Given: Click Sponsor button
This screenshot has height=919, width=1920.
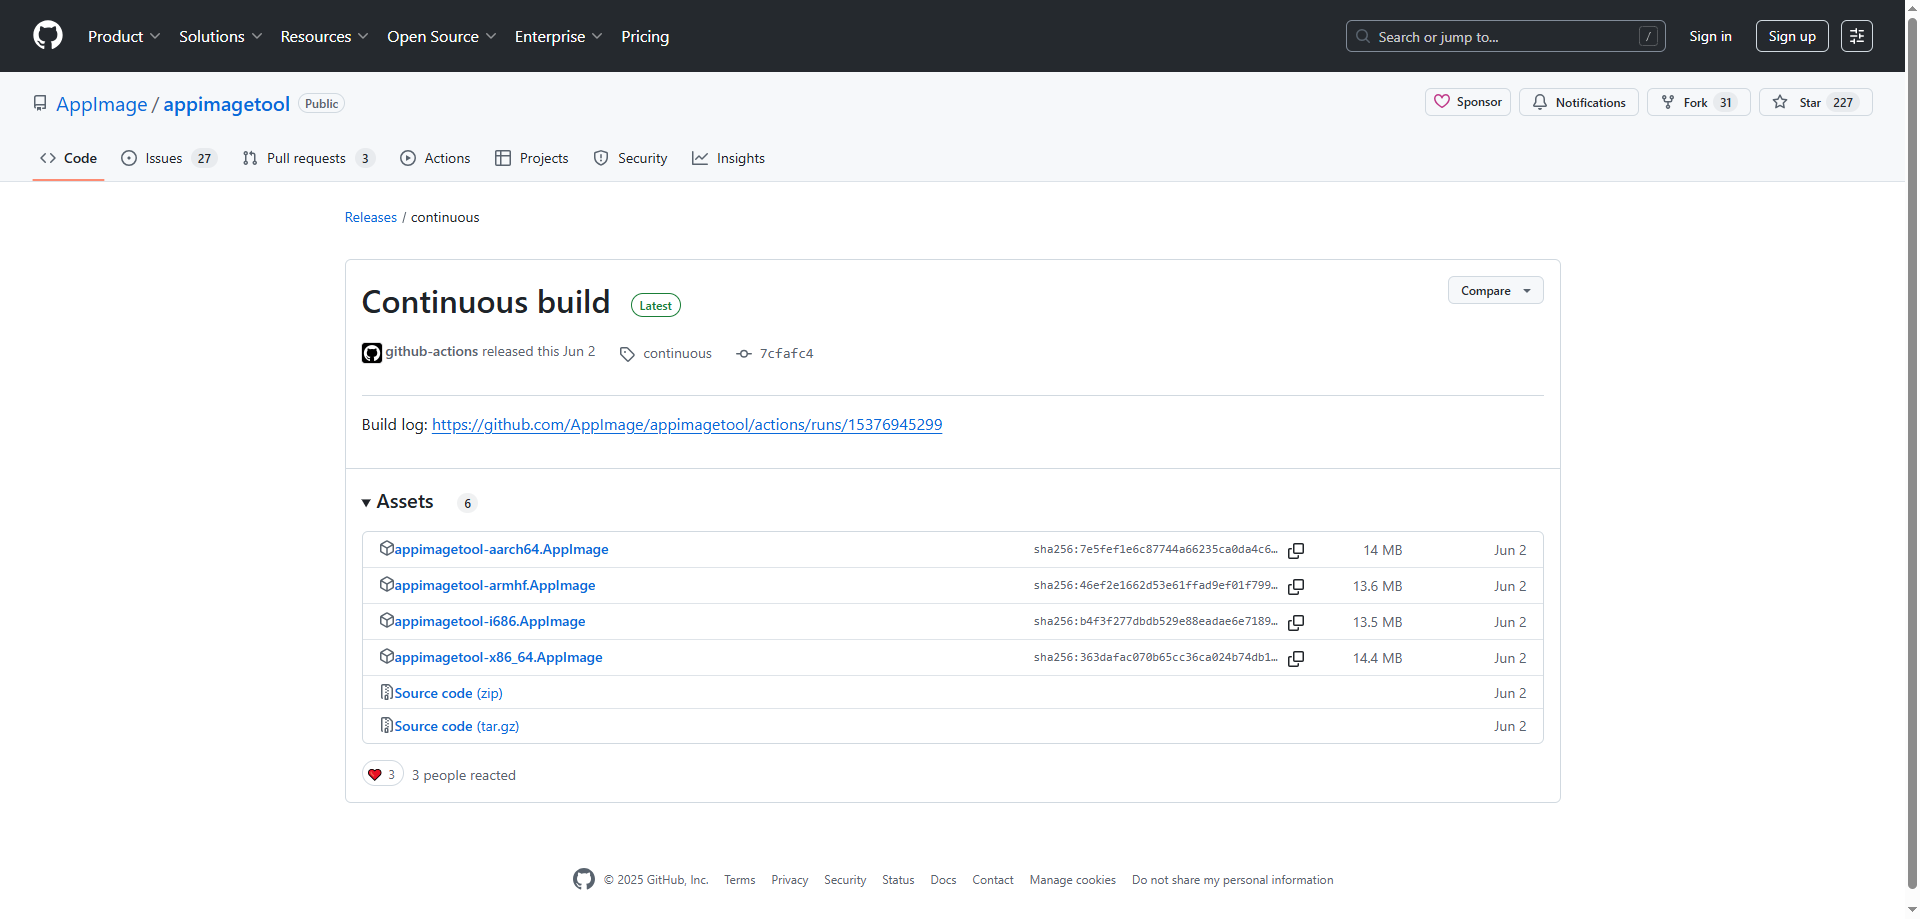Looking at the screenshot, I should point(1468,102).
